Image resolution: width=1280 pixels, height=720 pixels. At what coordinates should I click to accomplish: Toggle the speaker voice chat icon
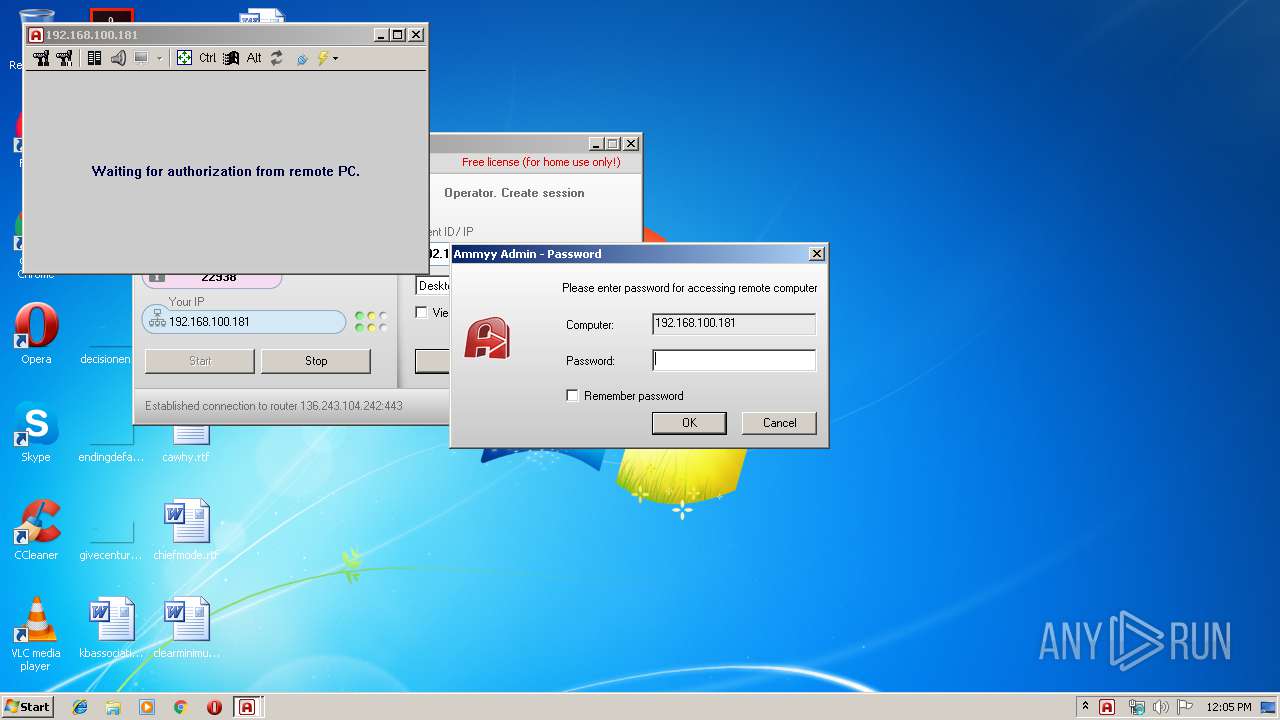click(x=118, y=58)
